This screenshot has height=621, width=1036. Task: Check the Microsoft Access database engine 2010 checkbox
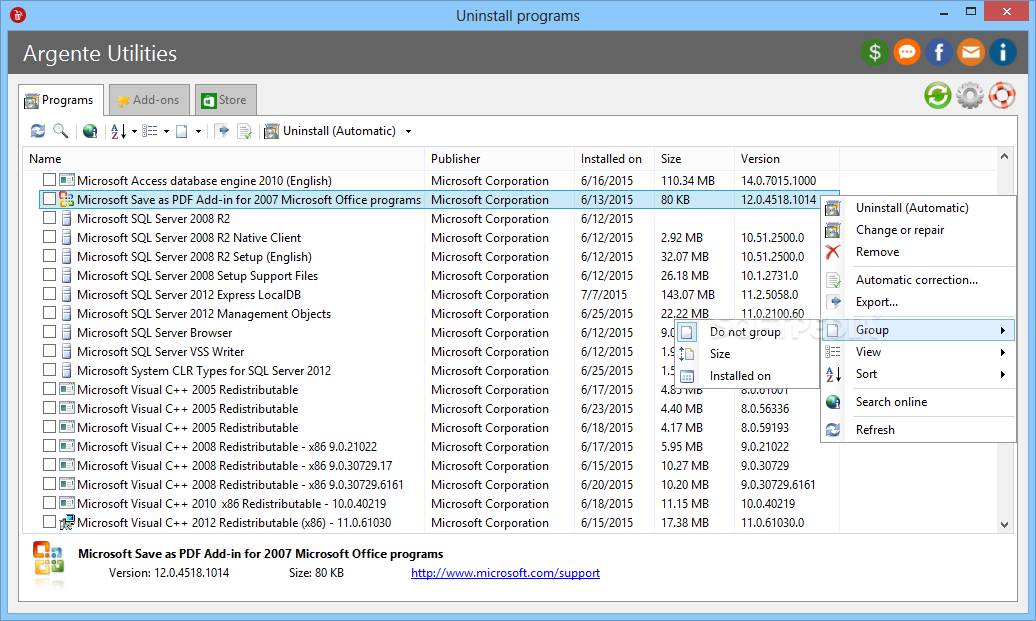pyautogui.click(x=50, y=180)
